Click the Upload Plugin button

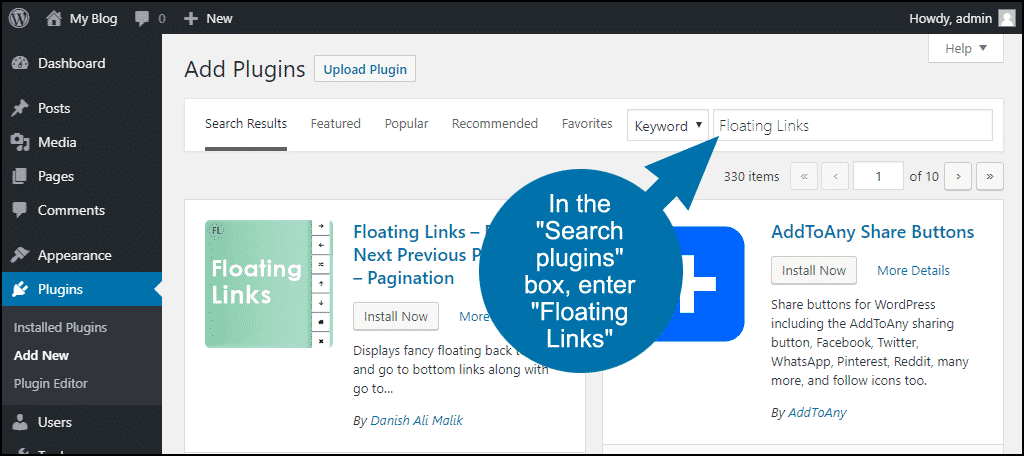(x=365, y=69)
